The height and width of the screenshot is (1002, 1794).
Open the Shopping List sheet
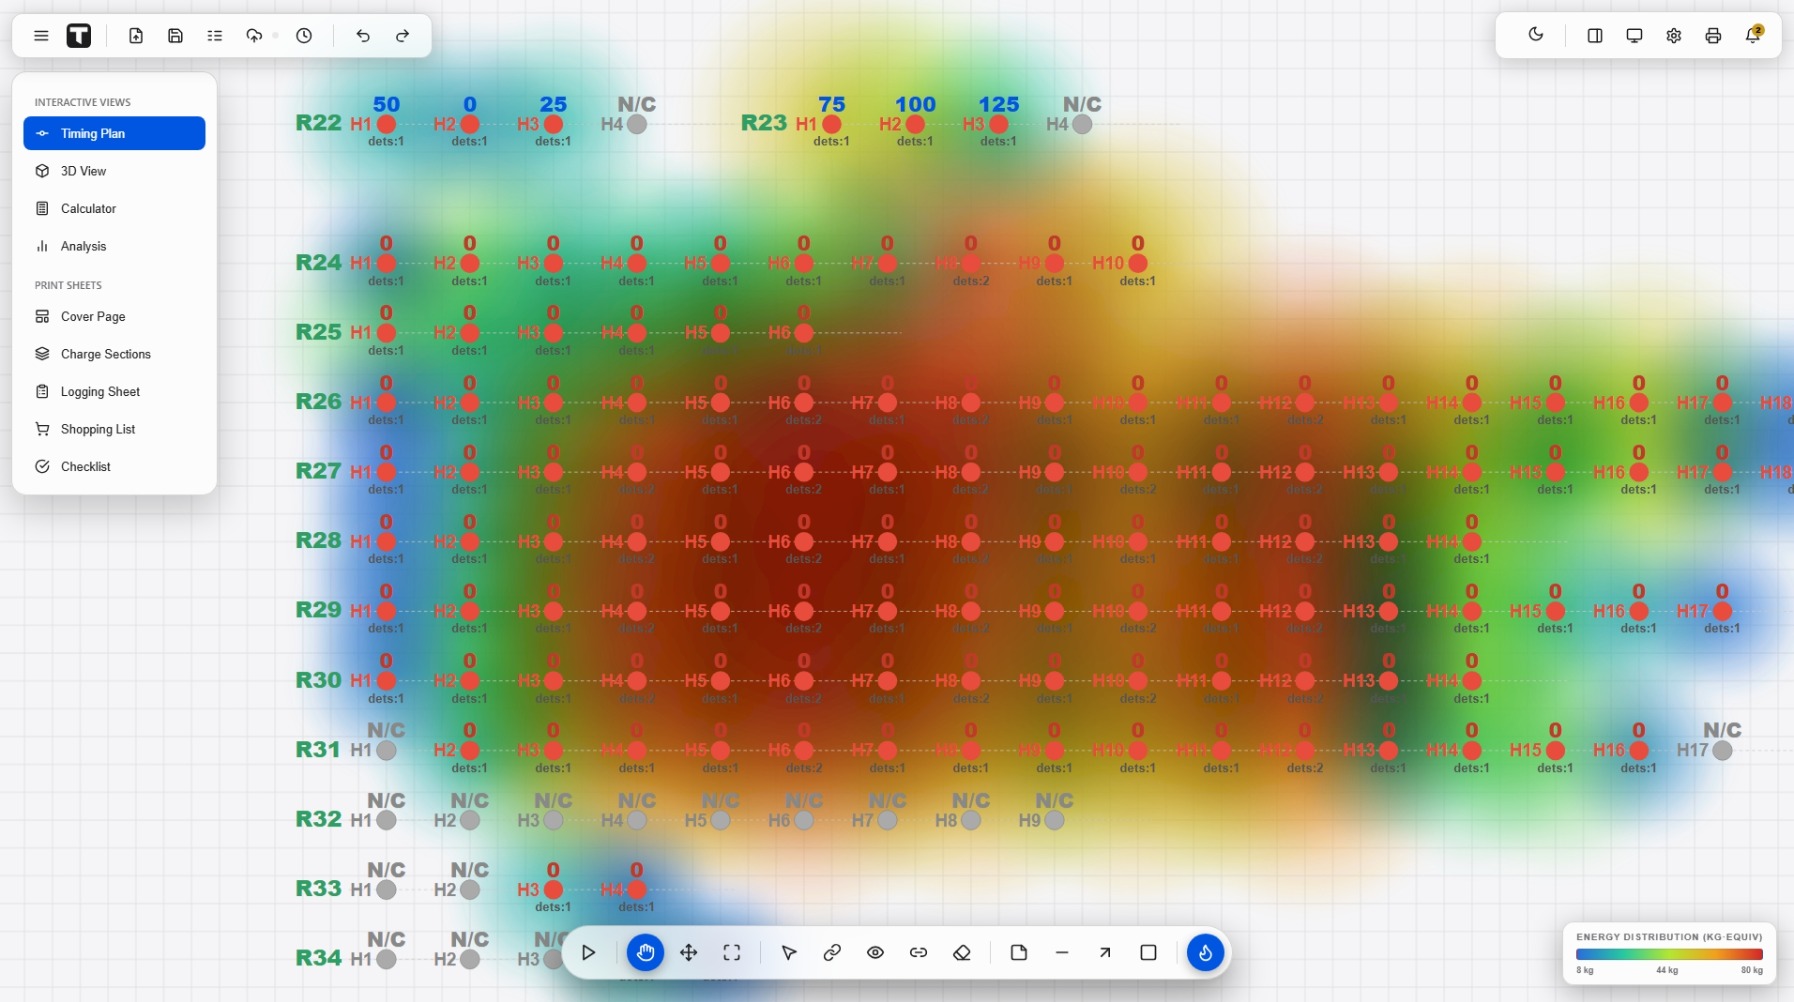coord(114,429)
